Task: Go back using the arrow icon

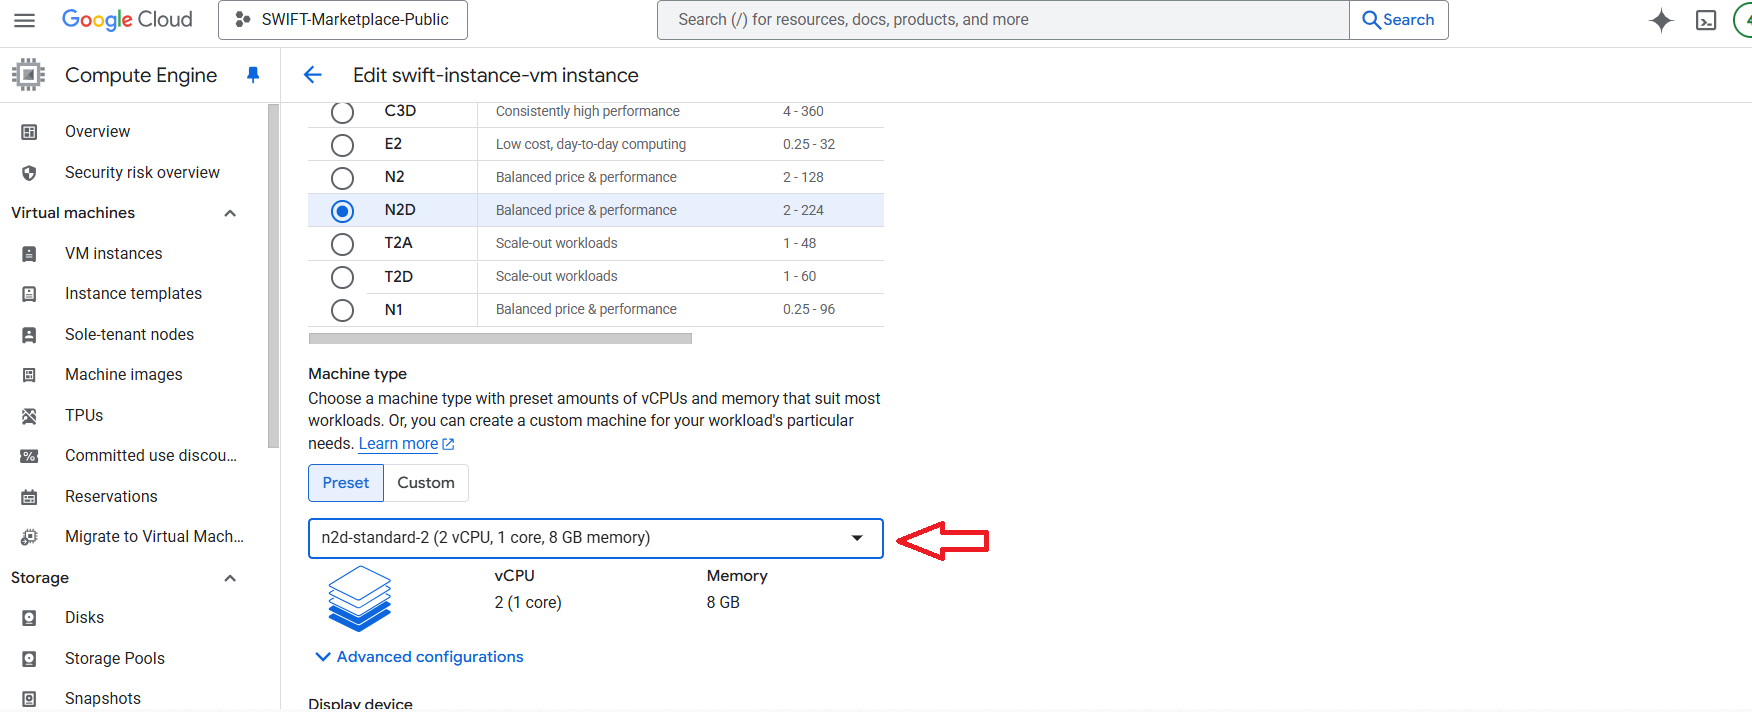Action: (x=312, y=75)
